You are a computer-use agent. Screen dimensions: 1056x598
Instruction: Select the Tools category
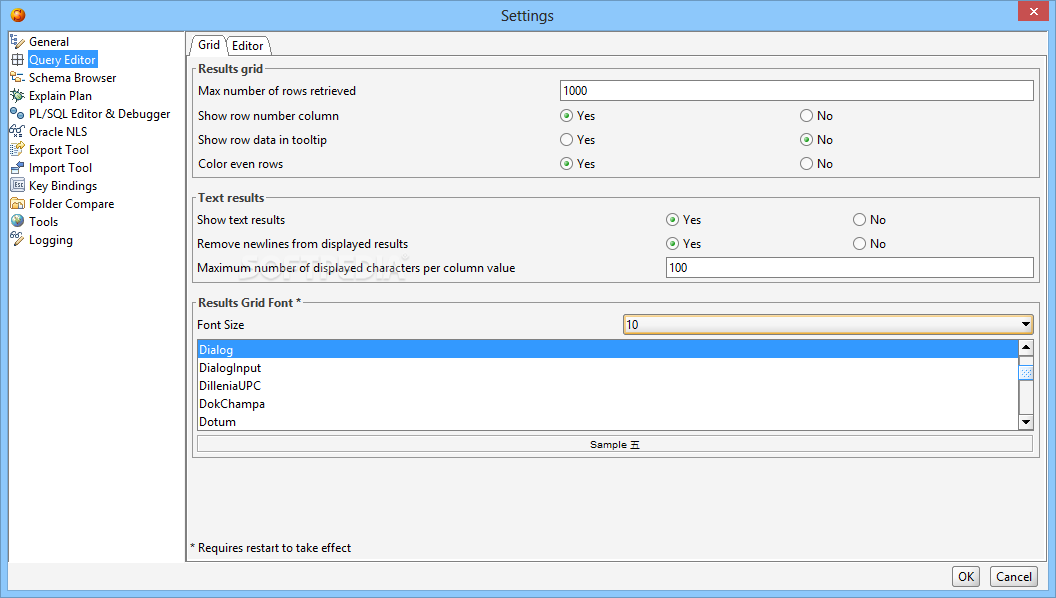pos(43,222)
